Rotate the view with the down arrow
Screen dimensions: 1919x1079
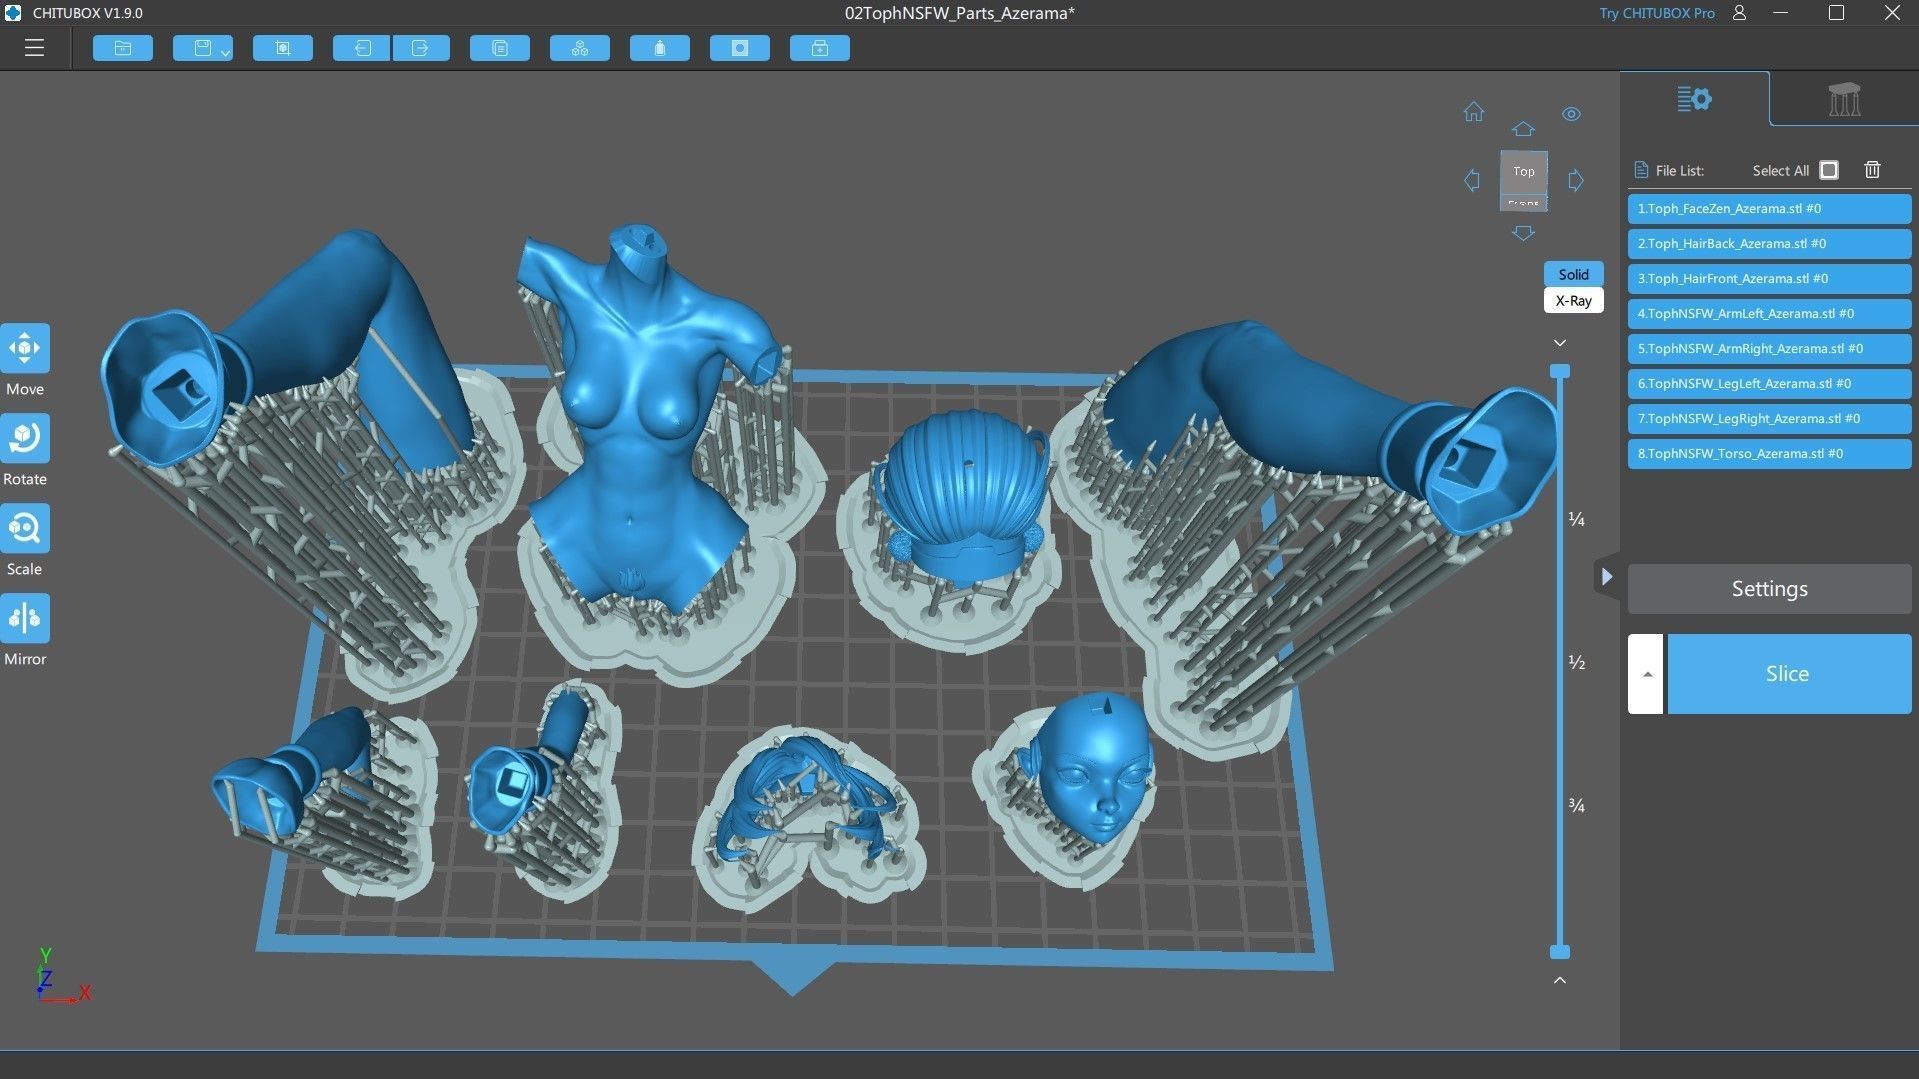(x=1523, y=233)
